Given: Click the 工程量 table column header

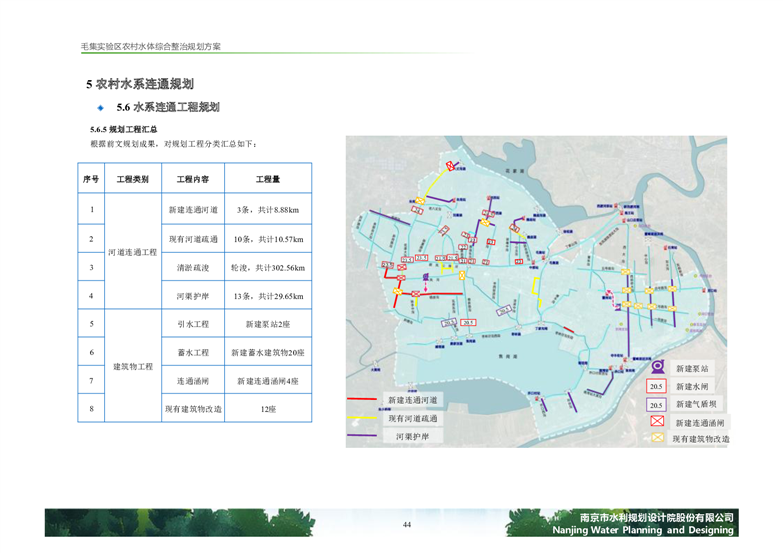Looking at the screenshot, I should click(x=267, y=180).
